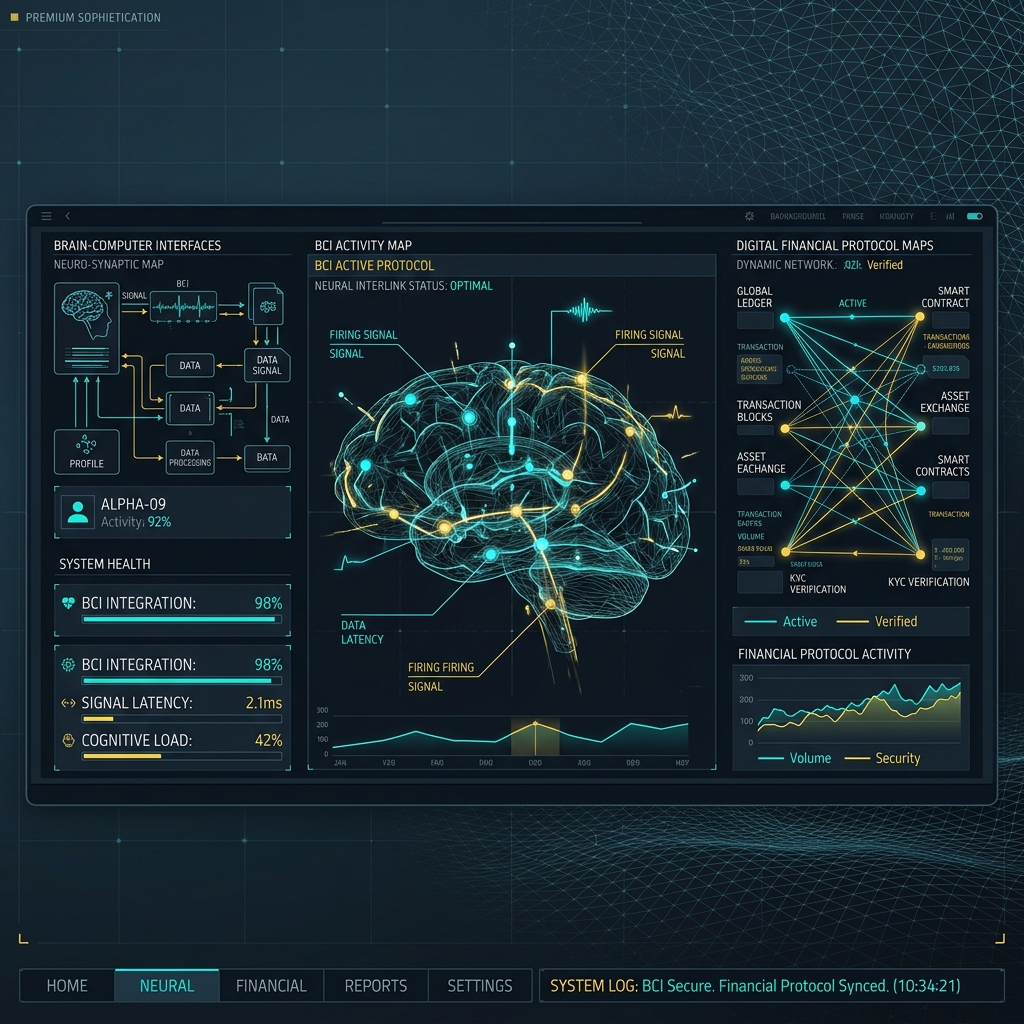Click the SMART CONTRACT yellow node
Viewport: 1024px width, 1024px height.
[x=920, y=317]
